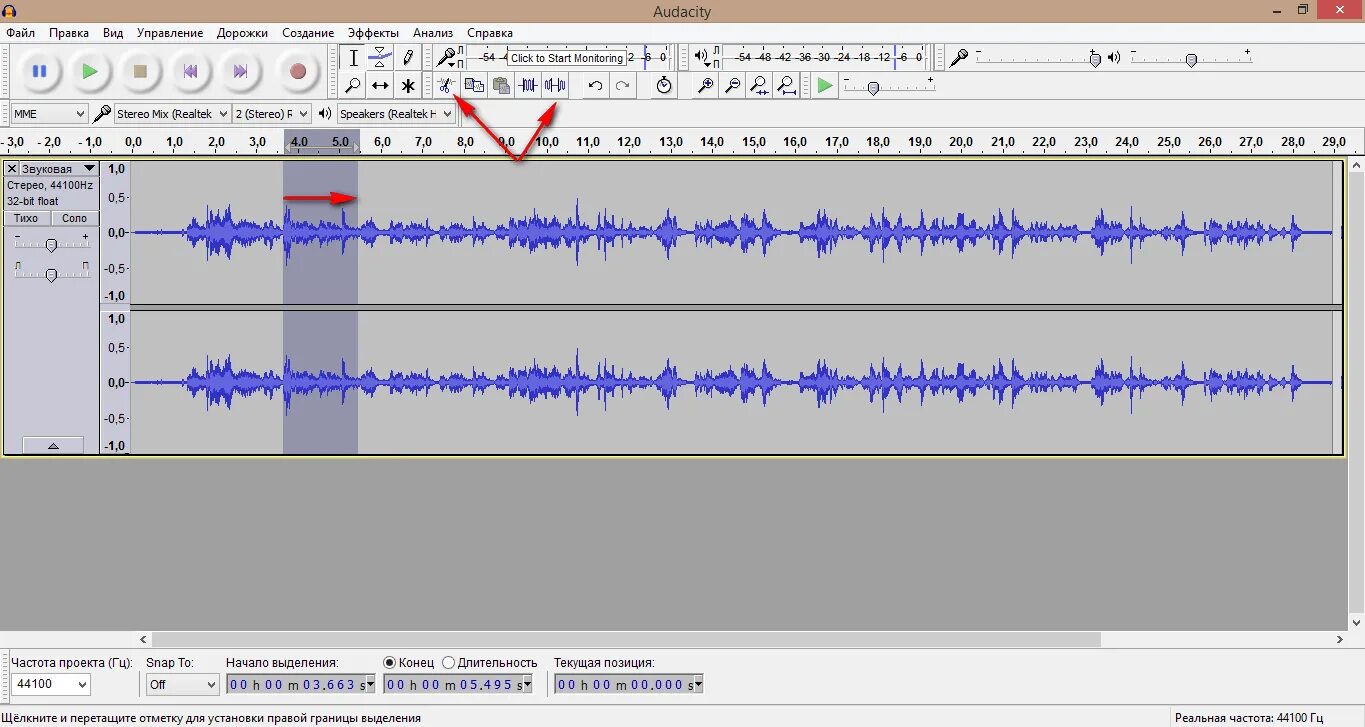Select the Selection (I-beam) tool

[x=353, y=58]
